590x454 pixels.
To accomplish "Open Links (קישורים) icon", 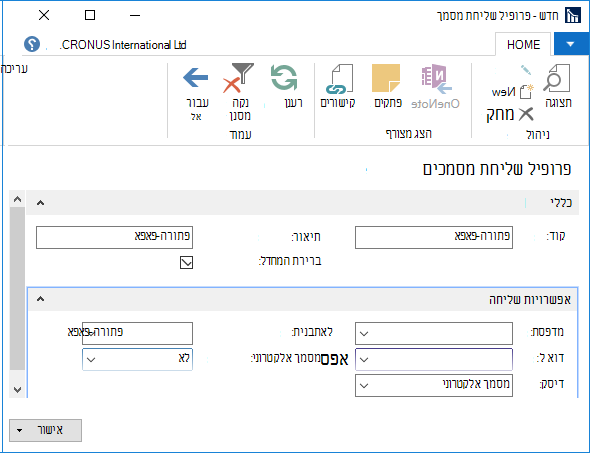I will (339, 79).
